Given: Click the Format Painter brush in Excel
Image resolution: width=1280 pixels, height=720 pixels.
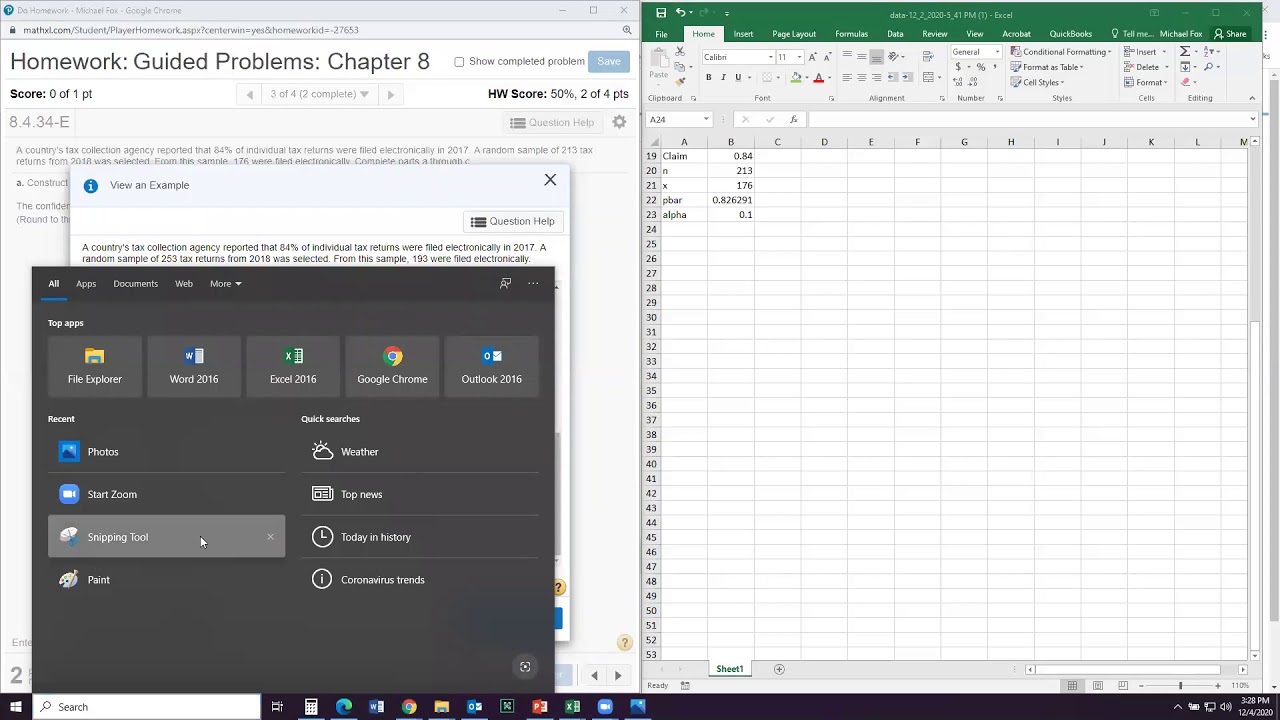Looking at the screenshot, I should pyautogui.click(x=680, y=82).
